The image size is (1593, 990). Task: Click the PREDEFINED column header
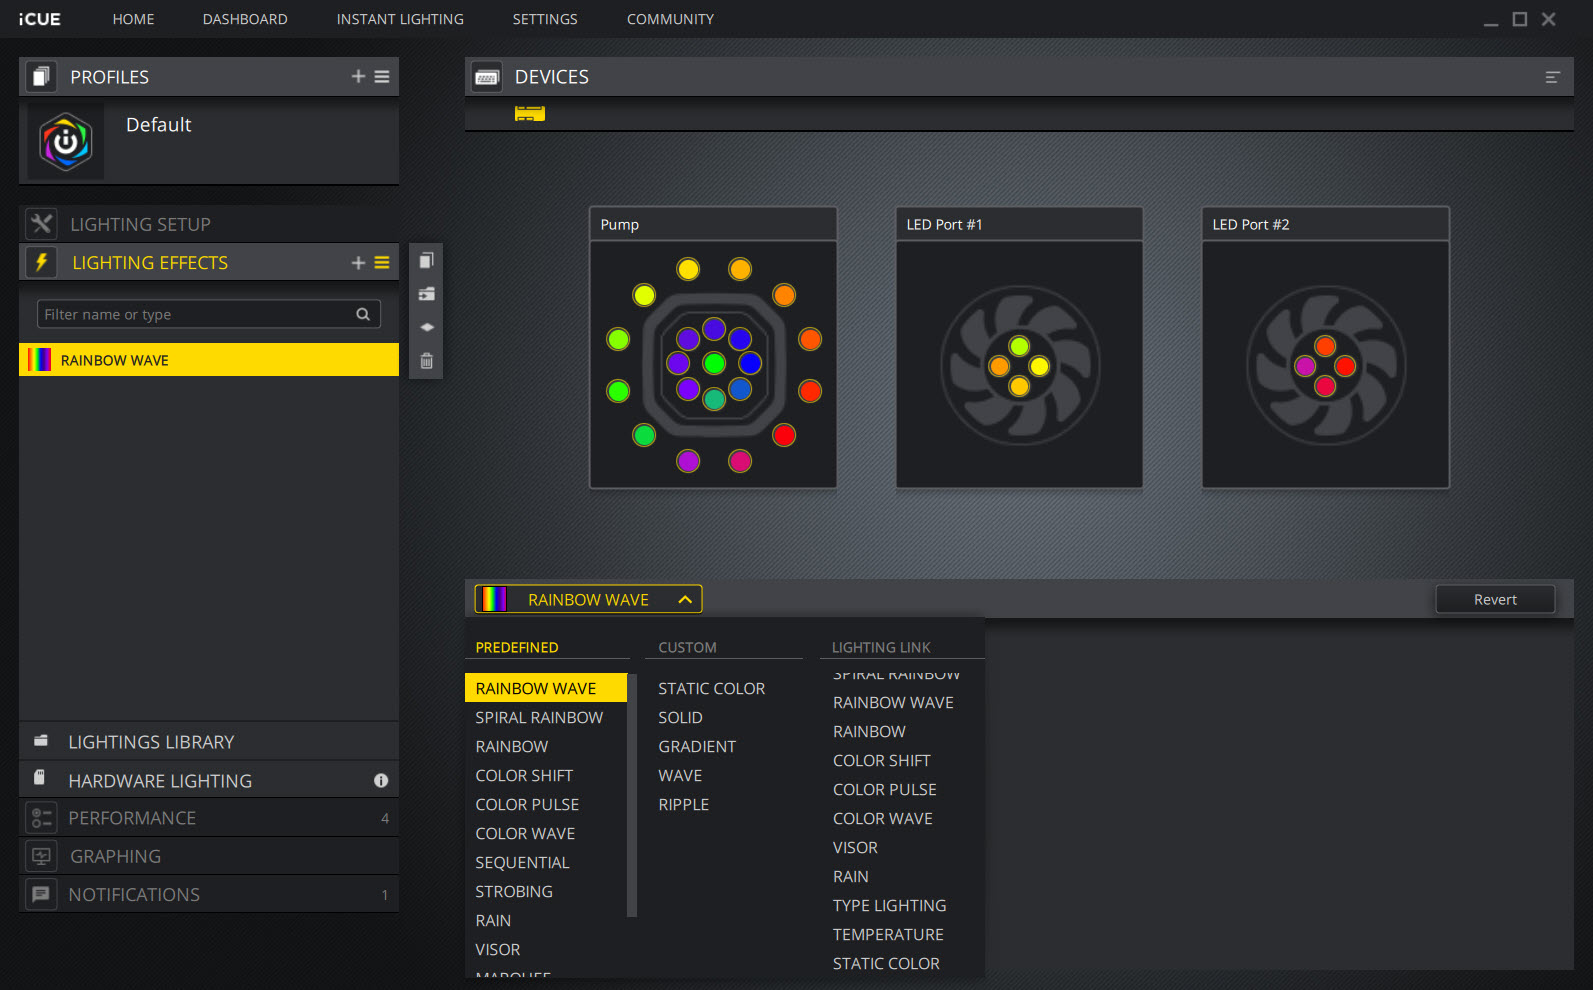(517, 647)
